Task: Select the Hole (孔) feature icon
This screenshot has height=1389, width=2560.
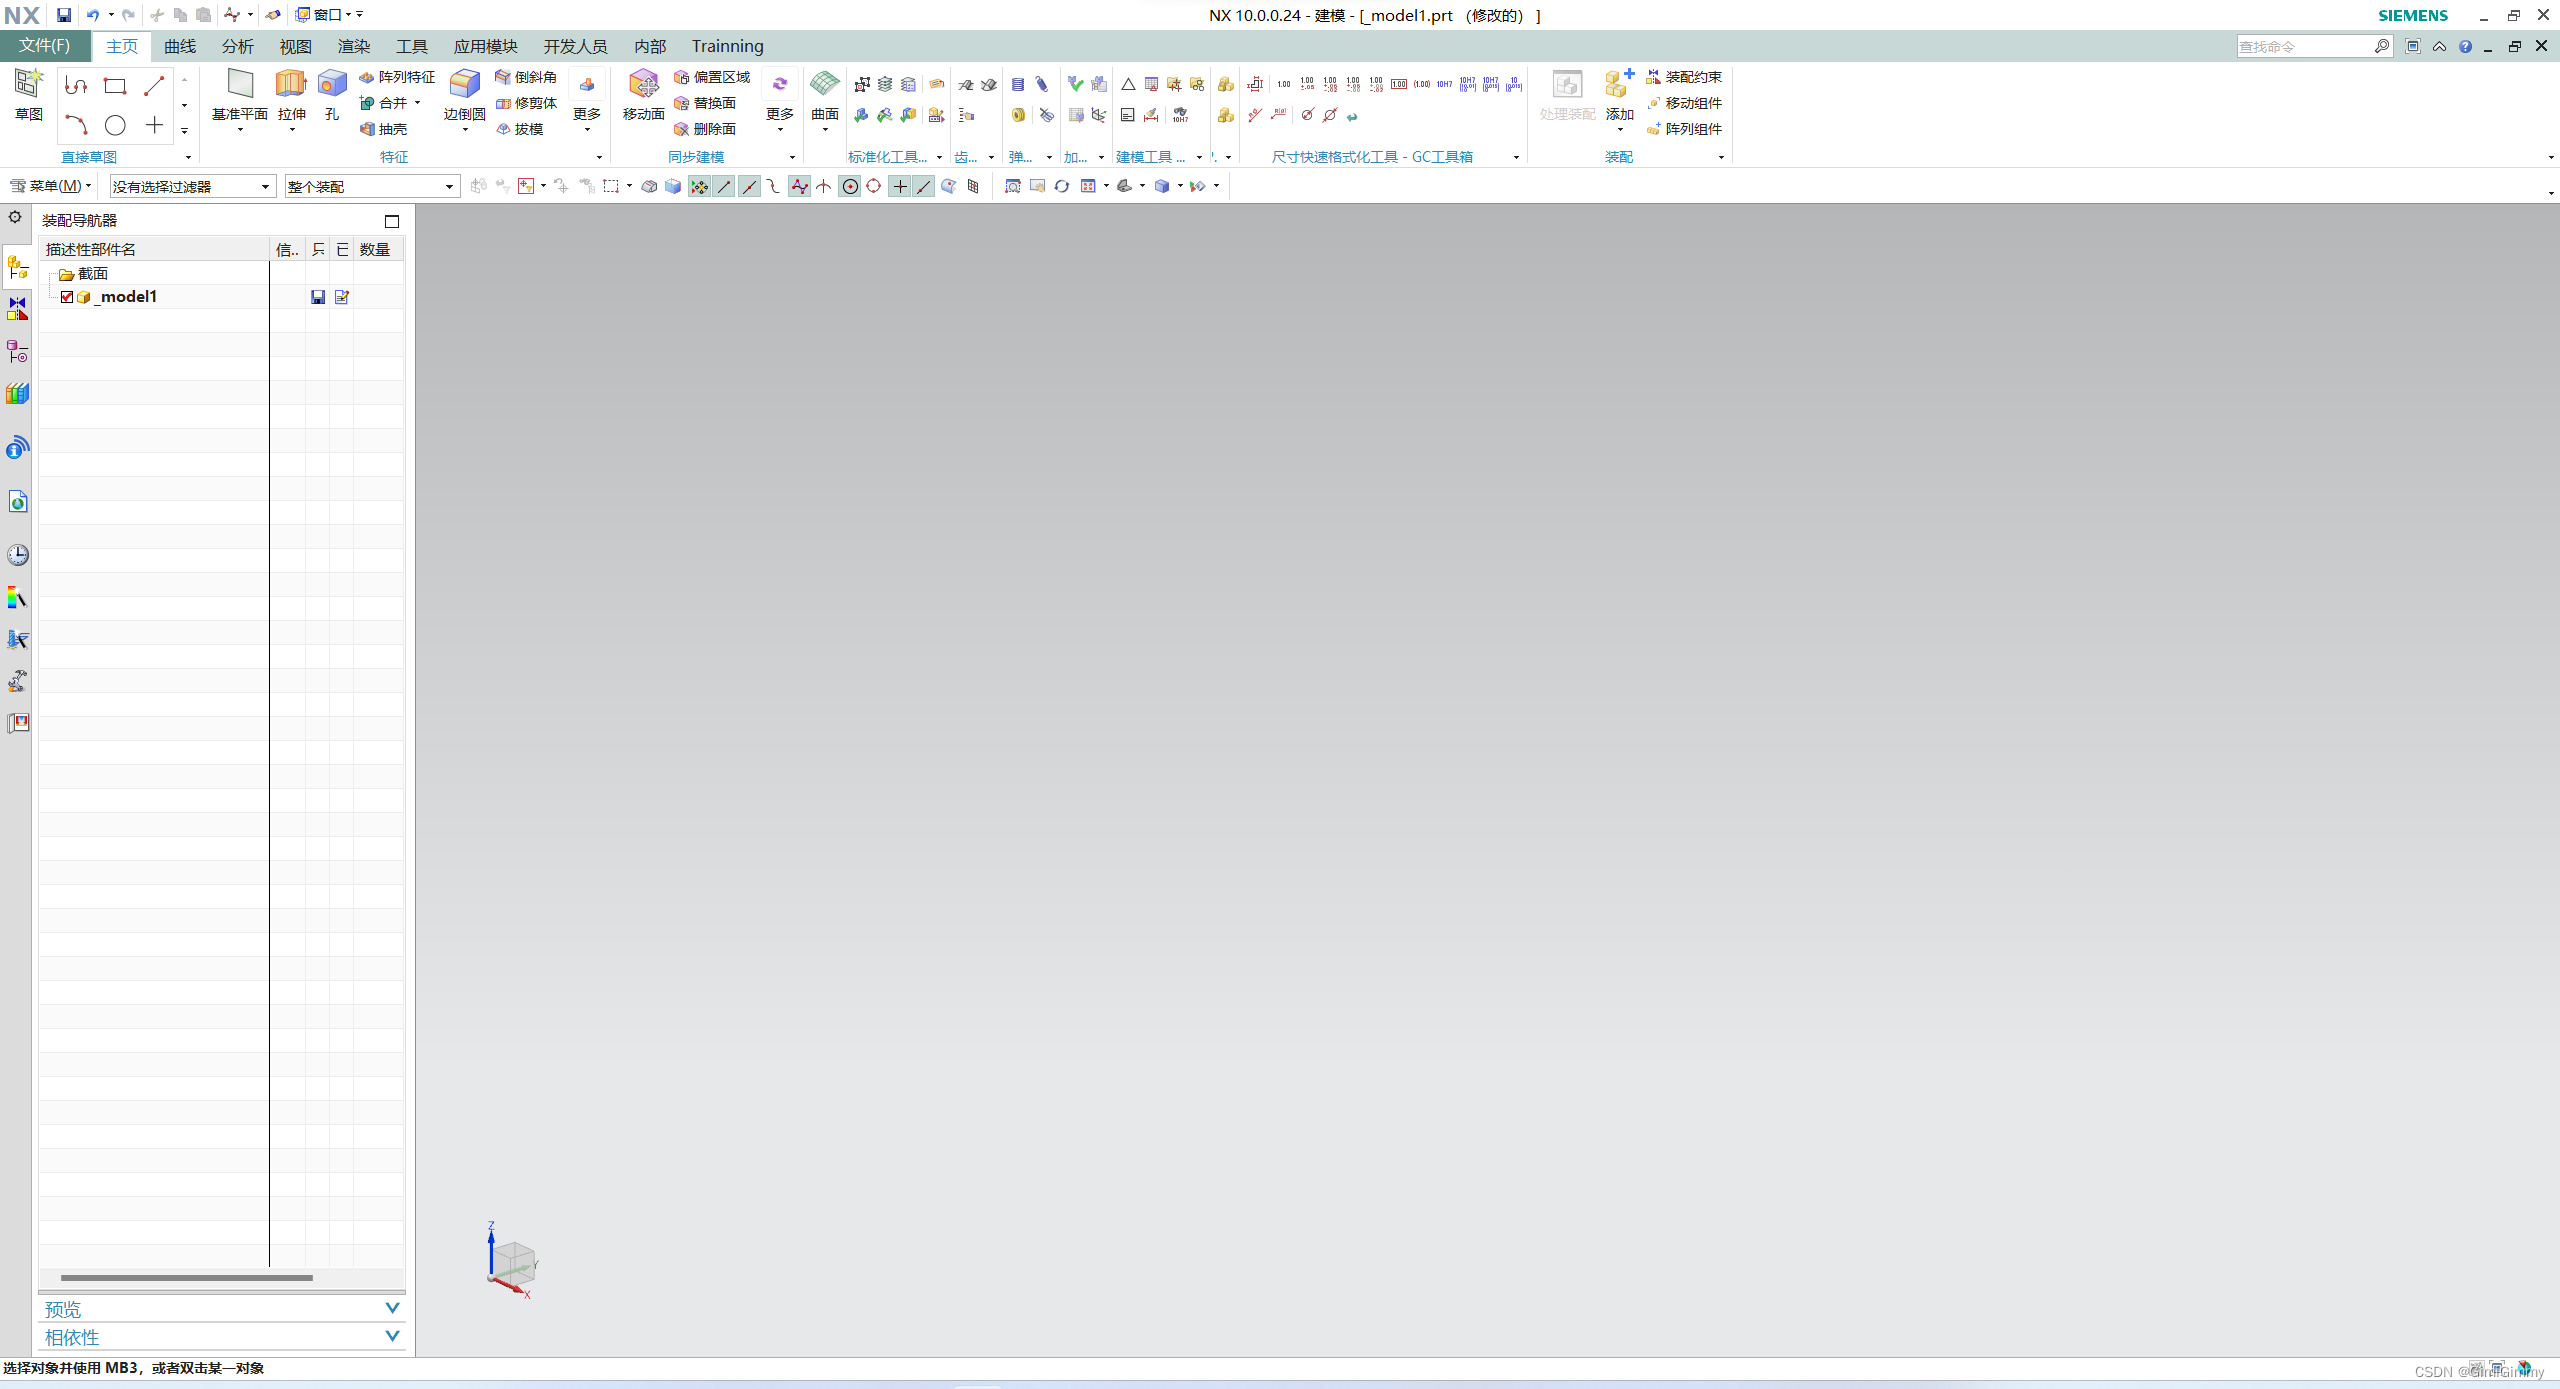Action: [332, 85]
